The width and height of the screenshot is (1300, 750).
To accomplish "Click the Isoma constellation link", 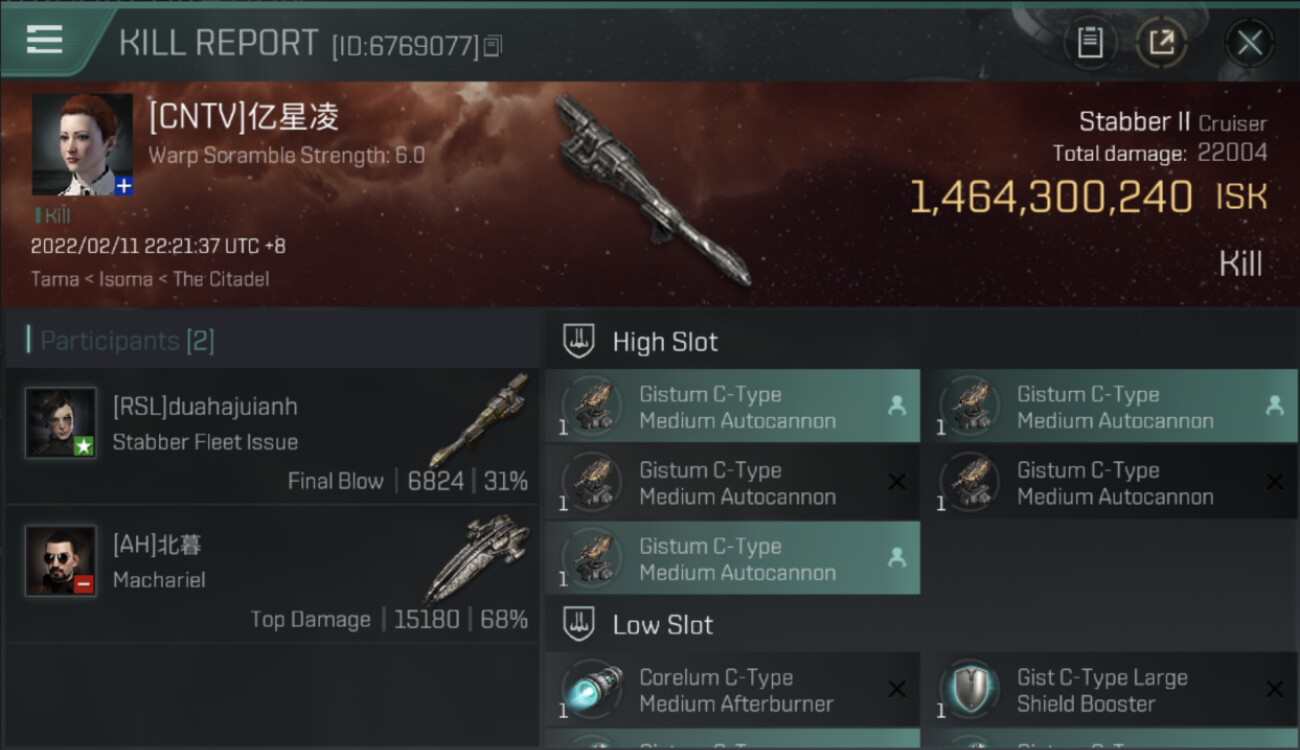I will (x=126, y=279).
